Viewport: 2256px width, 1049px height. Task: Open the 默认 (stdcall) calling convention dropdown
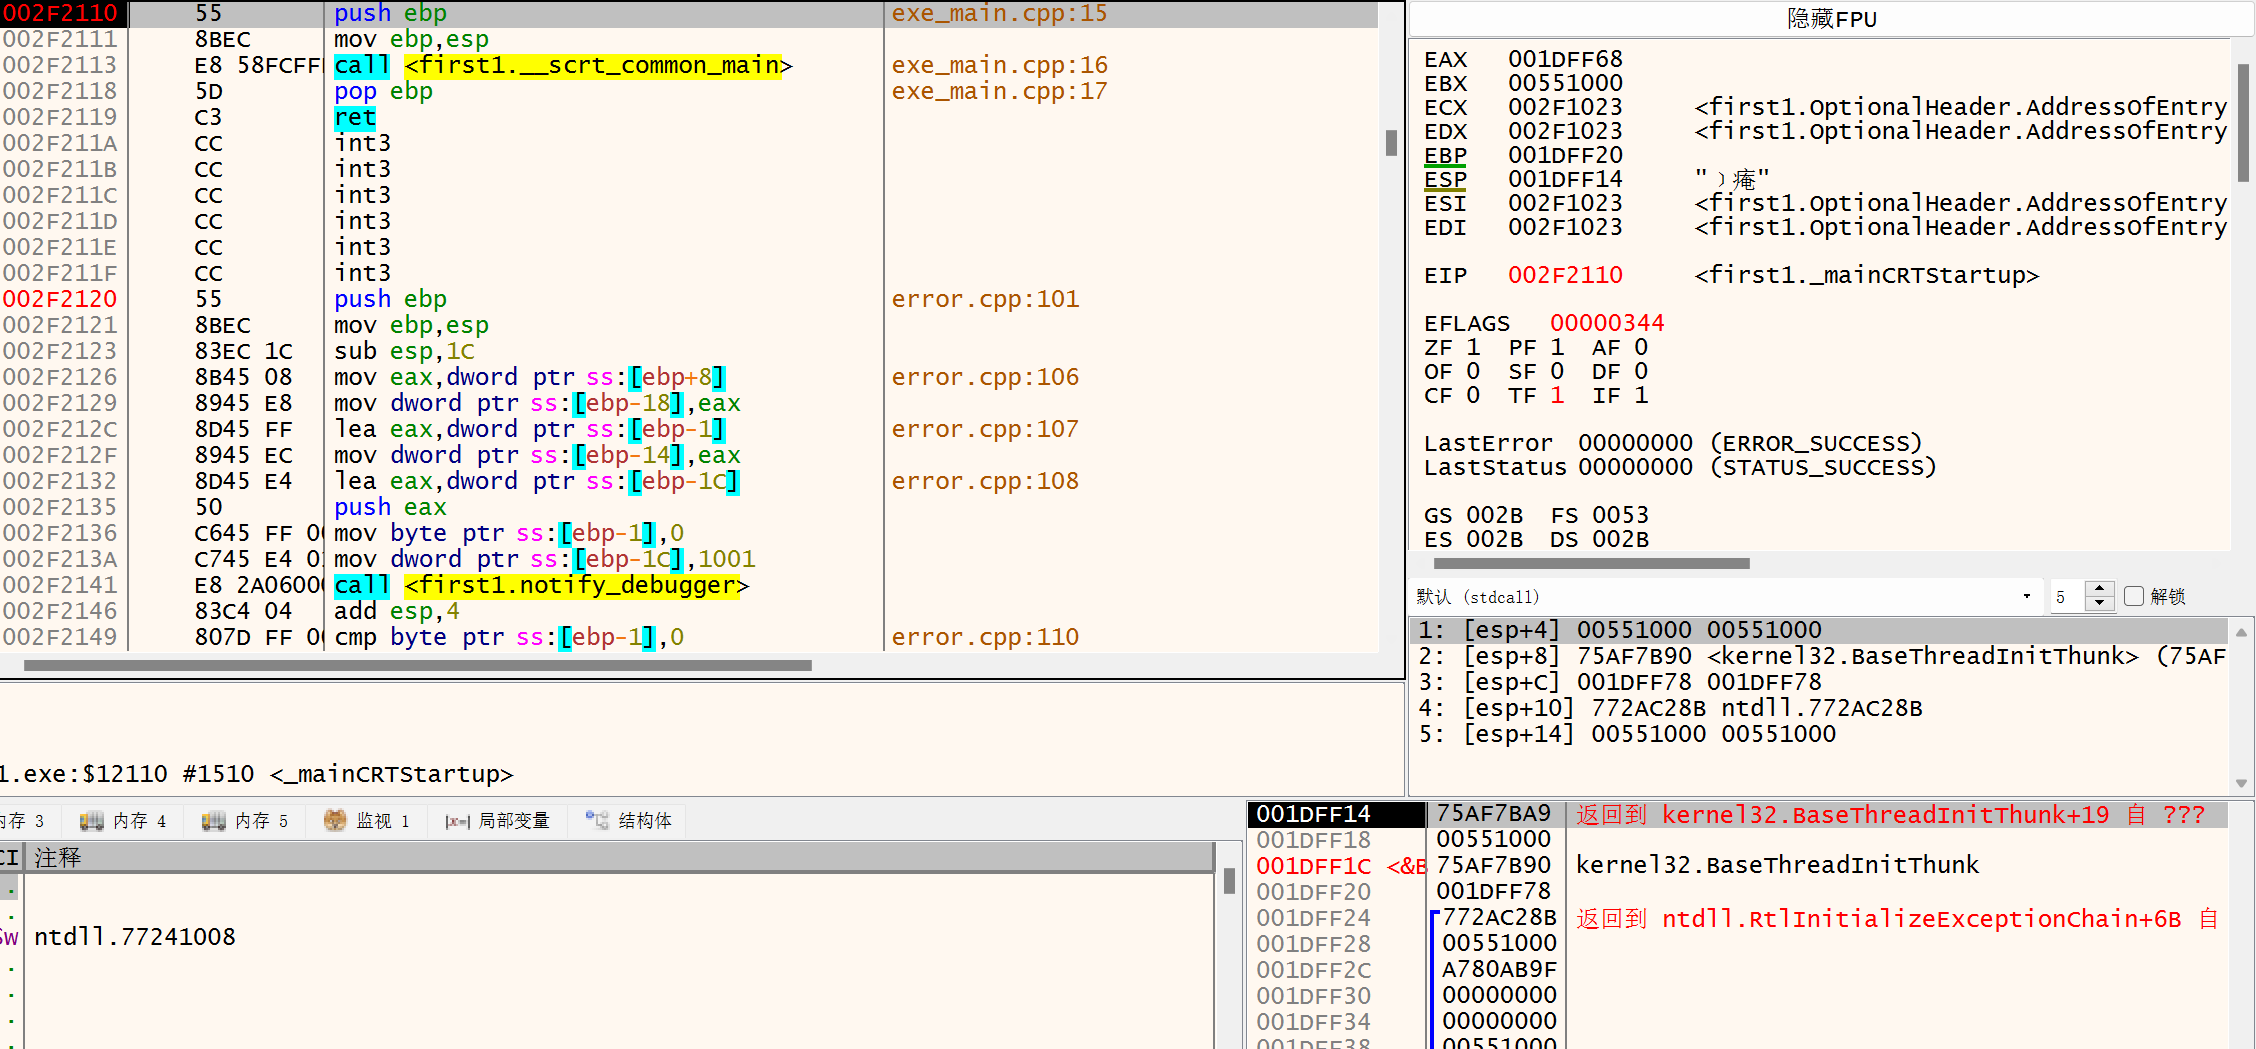point(2026,597)
